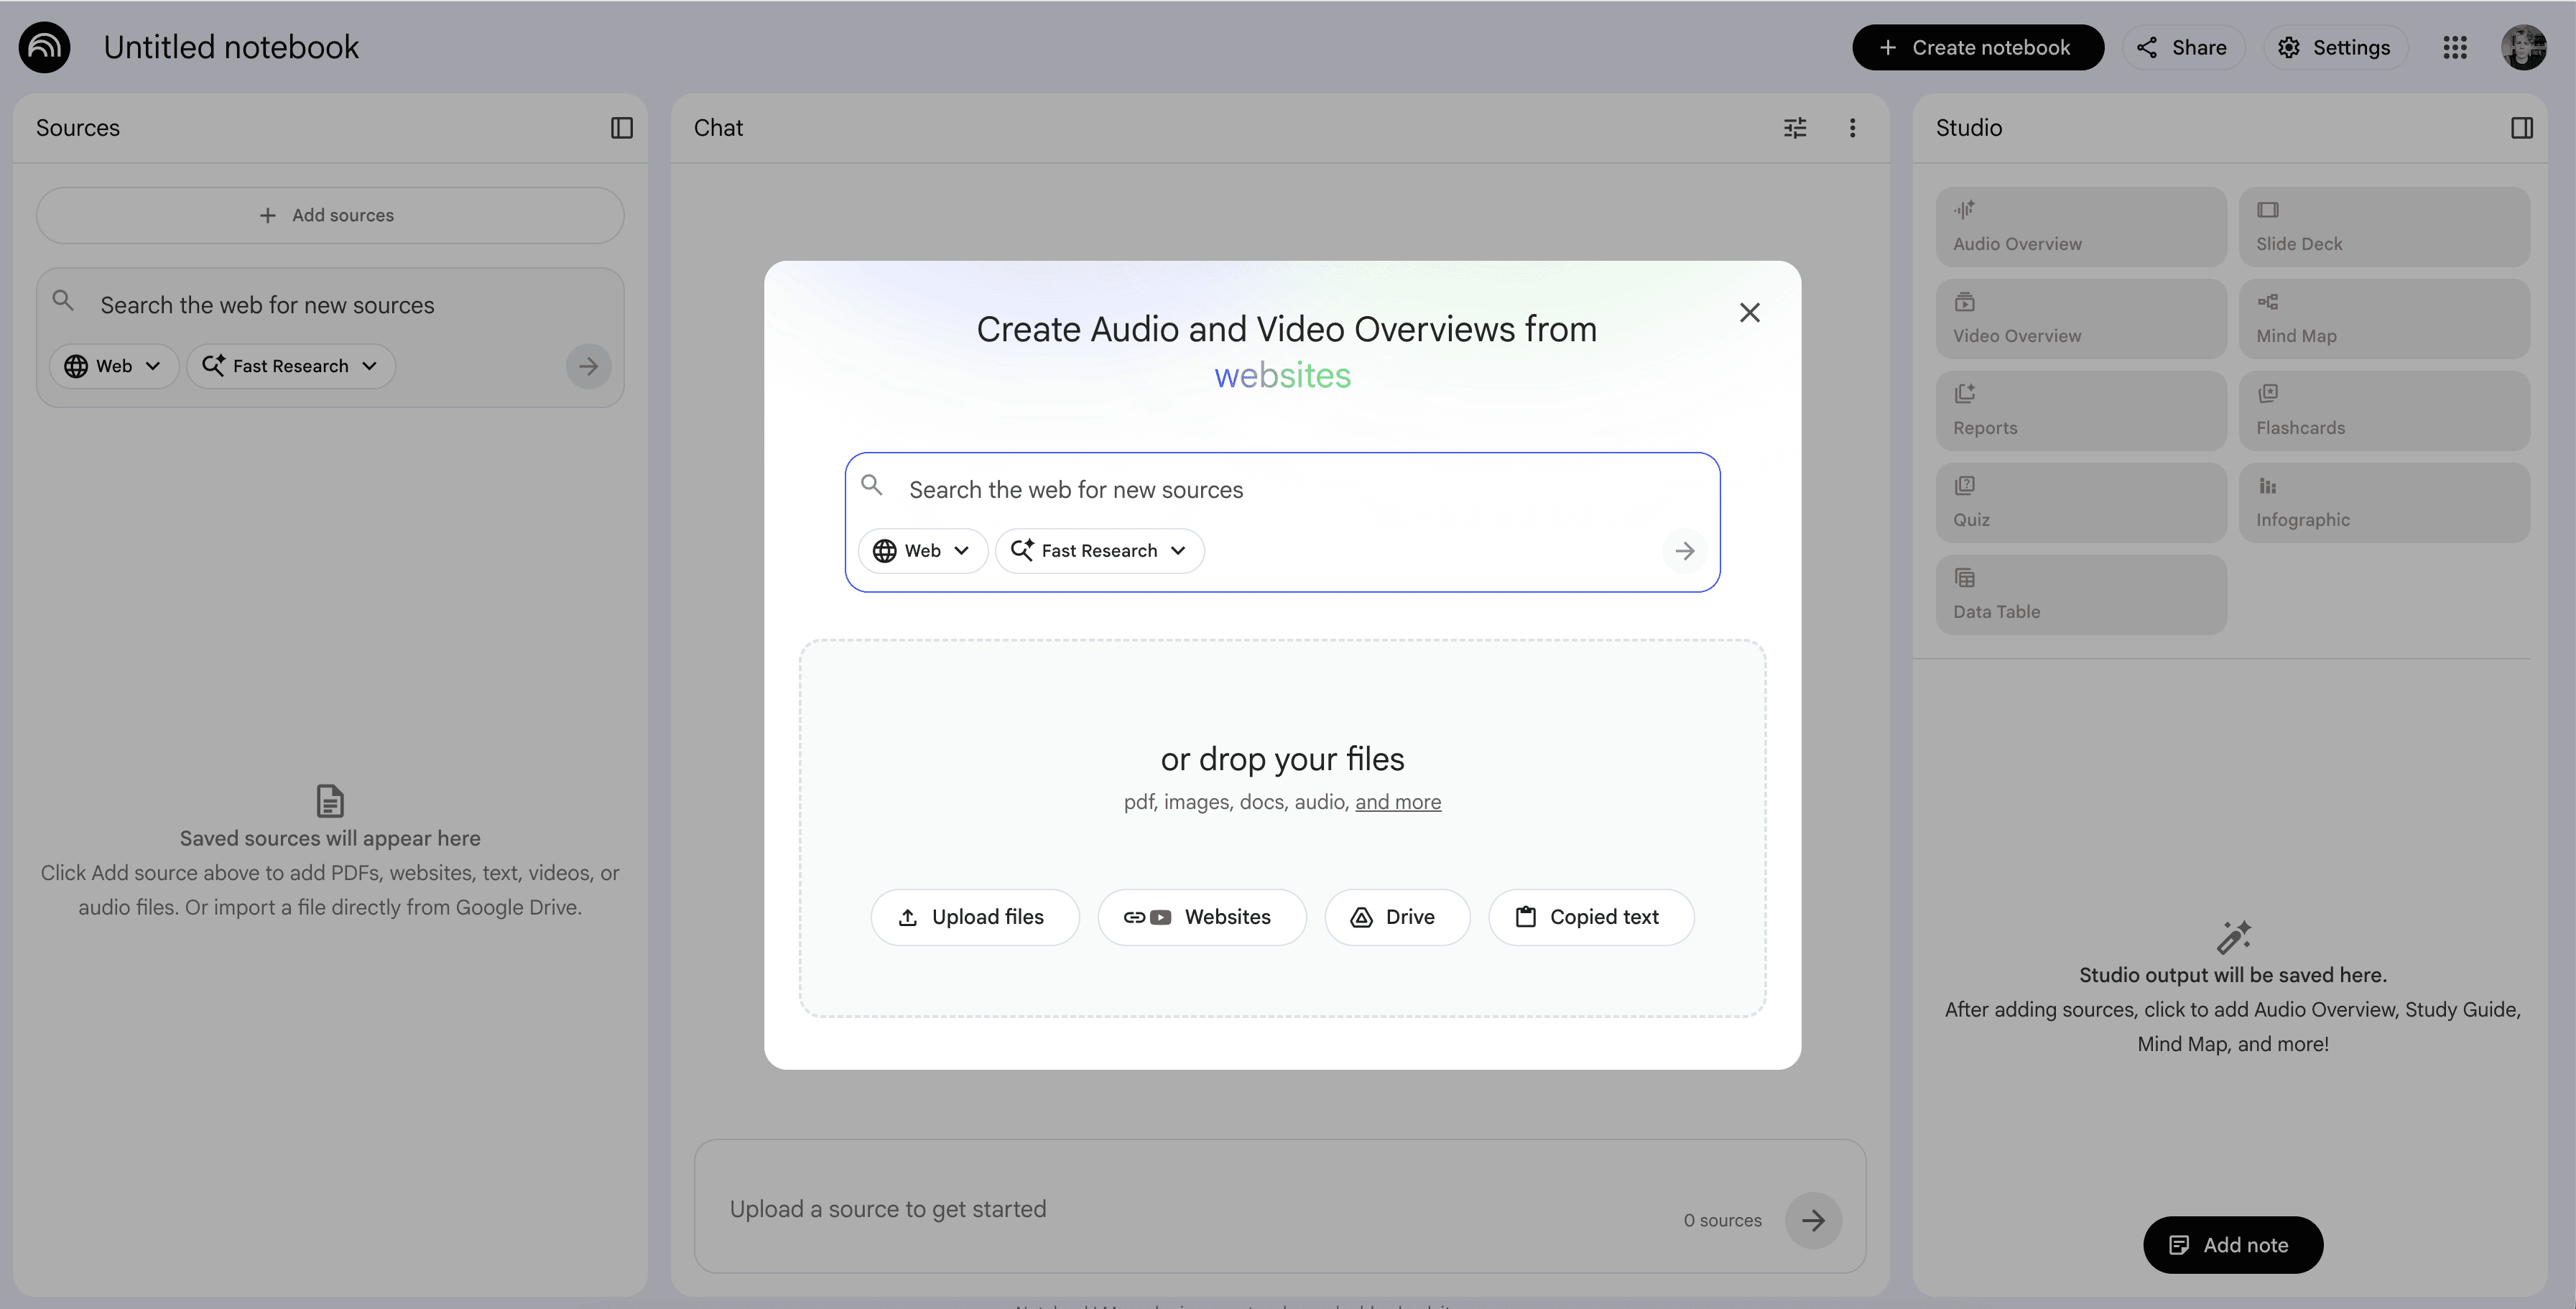Close the add sources dialog
The height and width of the screenshot is (1309, 2576).
pos(1749,313)
